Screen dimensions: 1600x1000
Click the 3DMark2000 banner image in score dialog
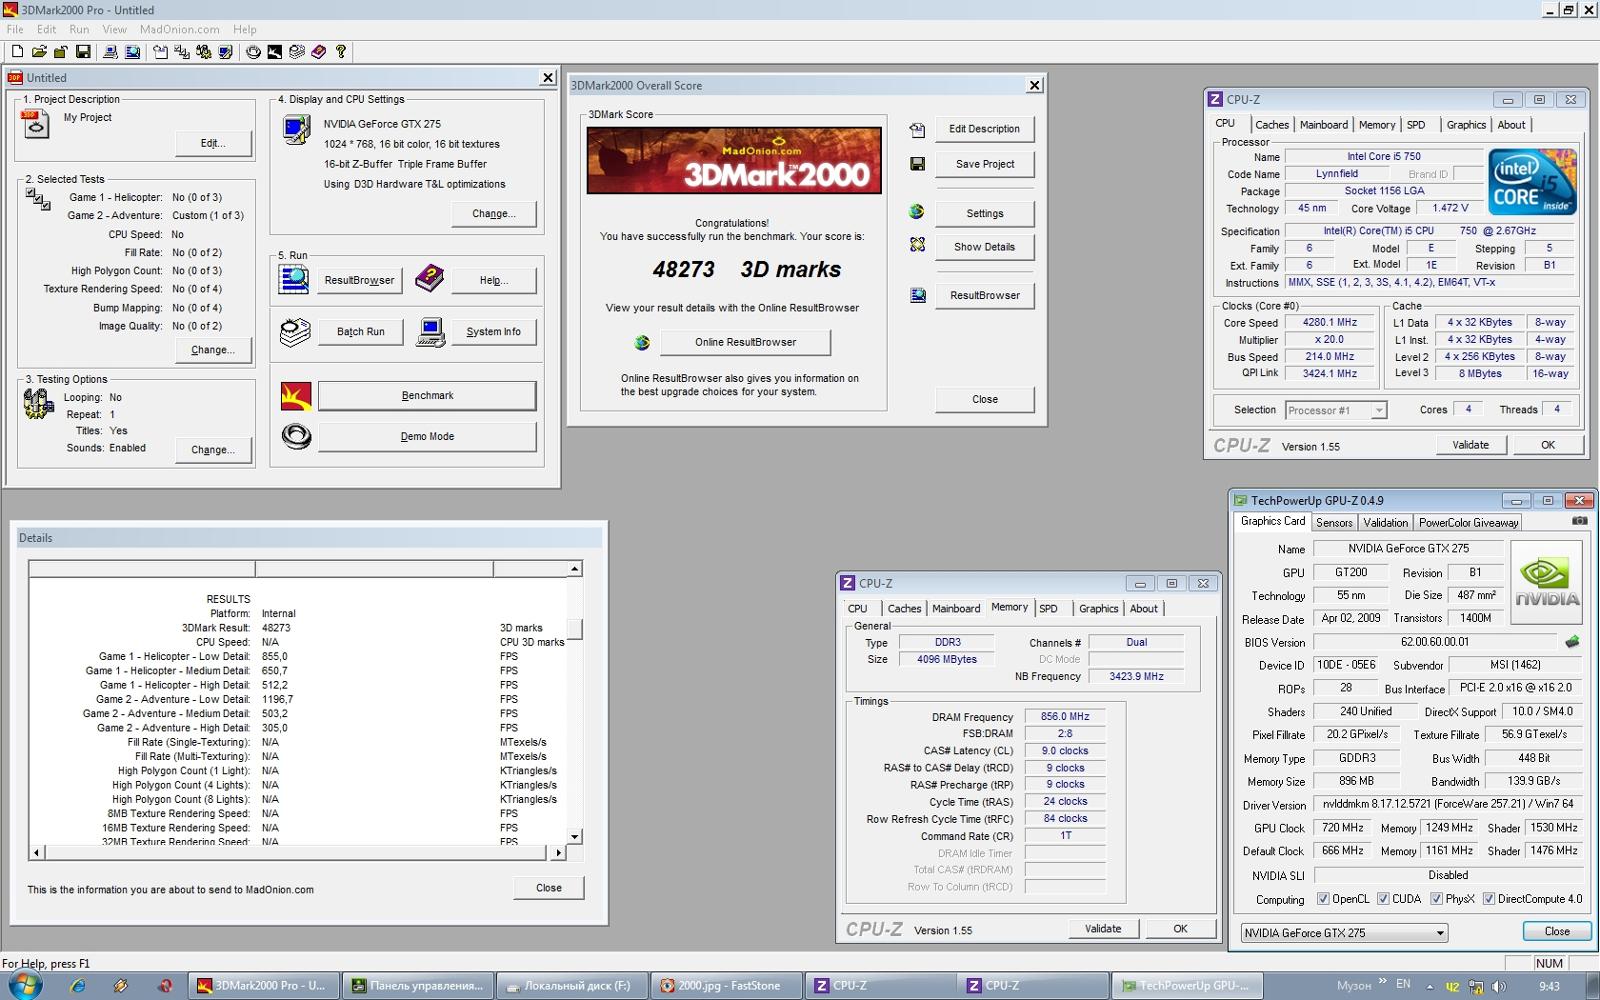pyautogui.click(x=734, y=160)
